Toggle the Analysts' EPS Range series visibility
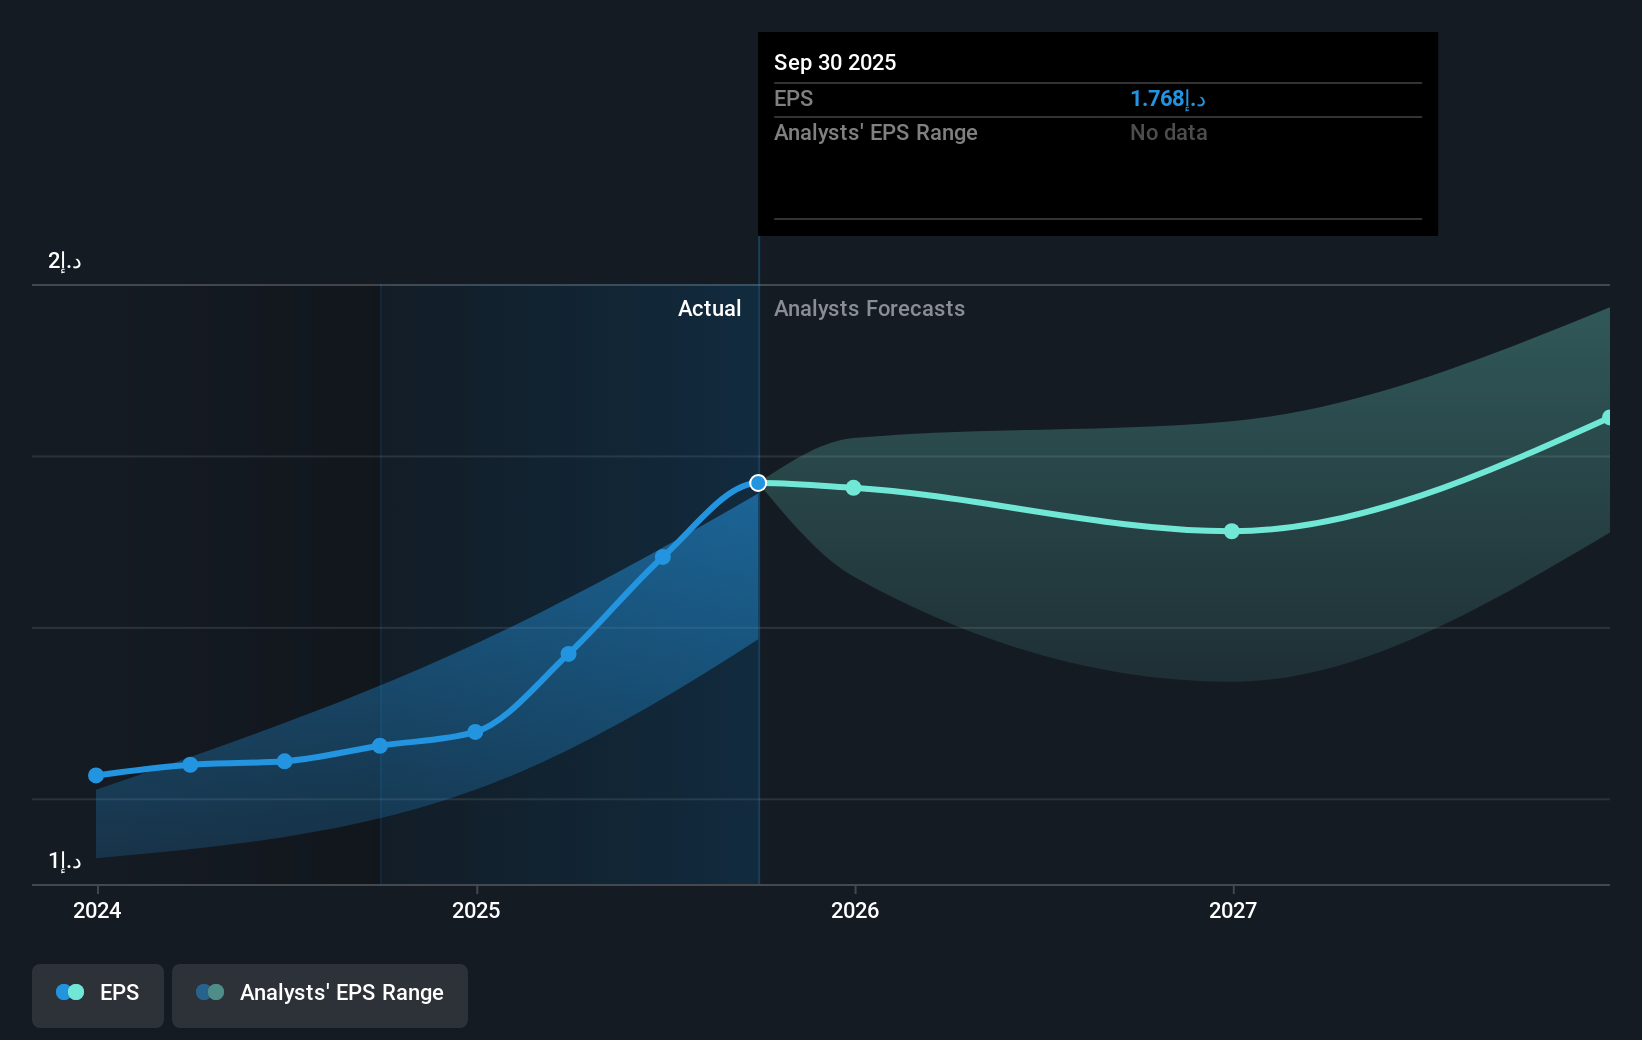Viewport: 1642px width, 1040px height. 319,995
